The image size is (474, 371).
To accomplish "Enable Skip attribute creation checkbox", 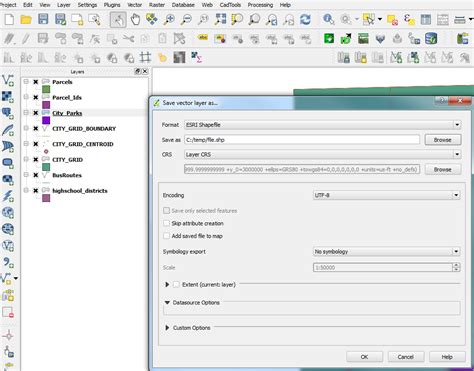I will click(166, 223).
